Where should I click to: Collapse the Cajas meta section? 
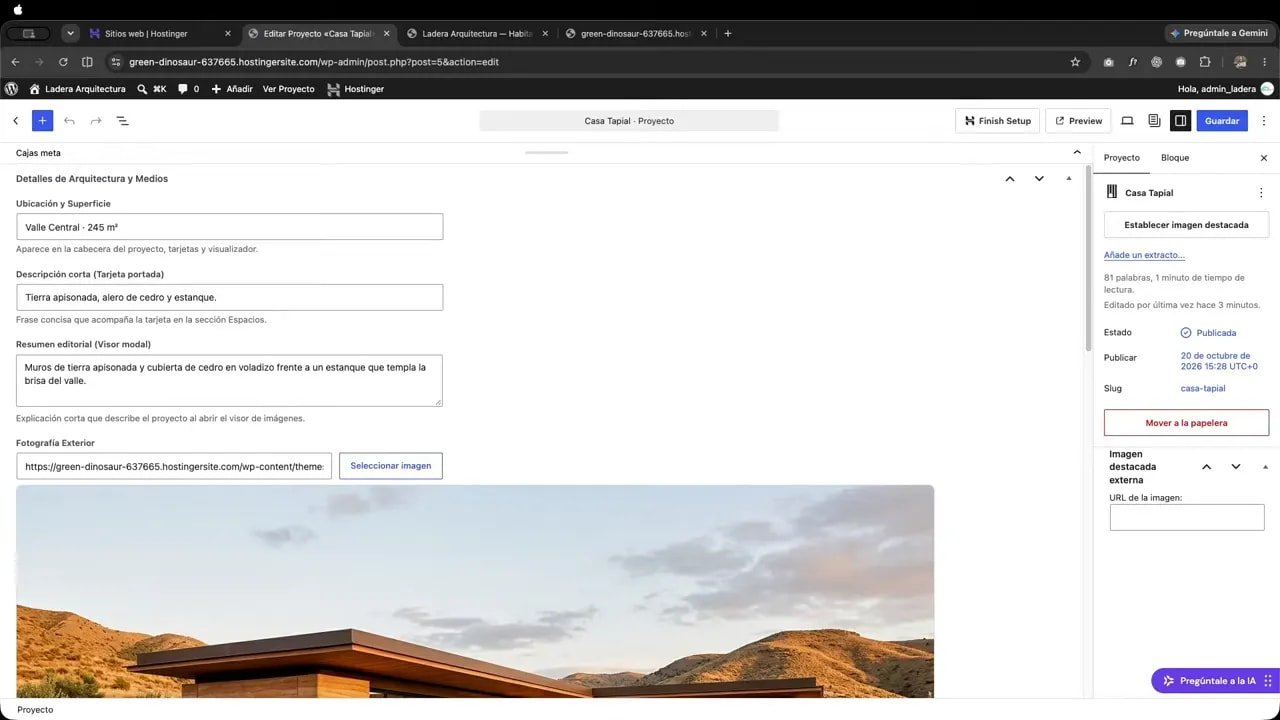[1077, 152]
